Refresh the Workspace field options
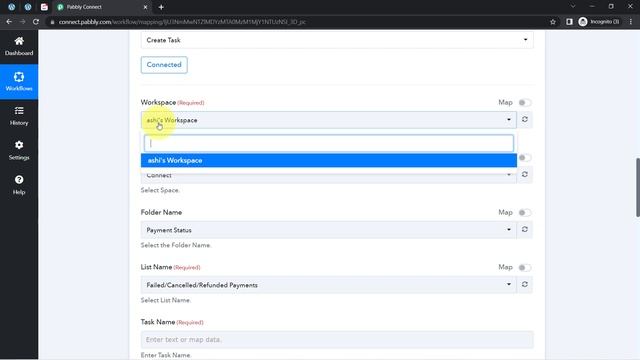This screenshot has height=360, width=640. 524,120
